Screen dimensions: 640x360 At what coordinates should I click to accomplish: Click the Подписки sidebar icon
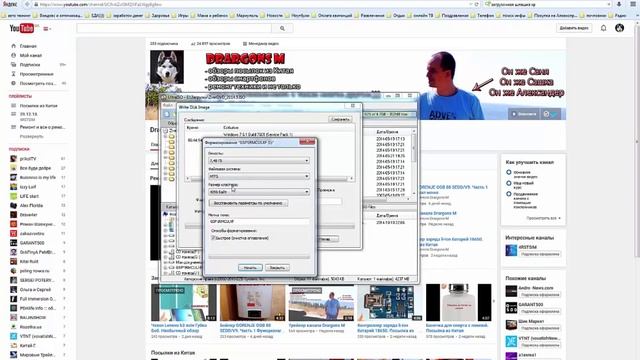pyautogui.click(x=13, y=64)
